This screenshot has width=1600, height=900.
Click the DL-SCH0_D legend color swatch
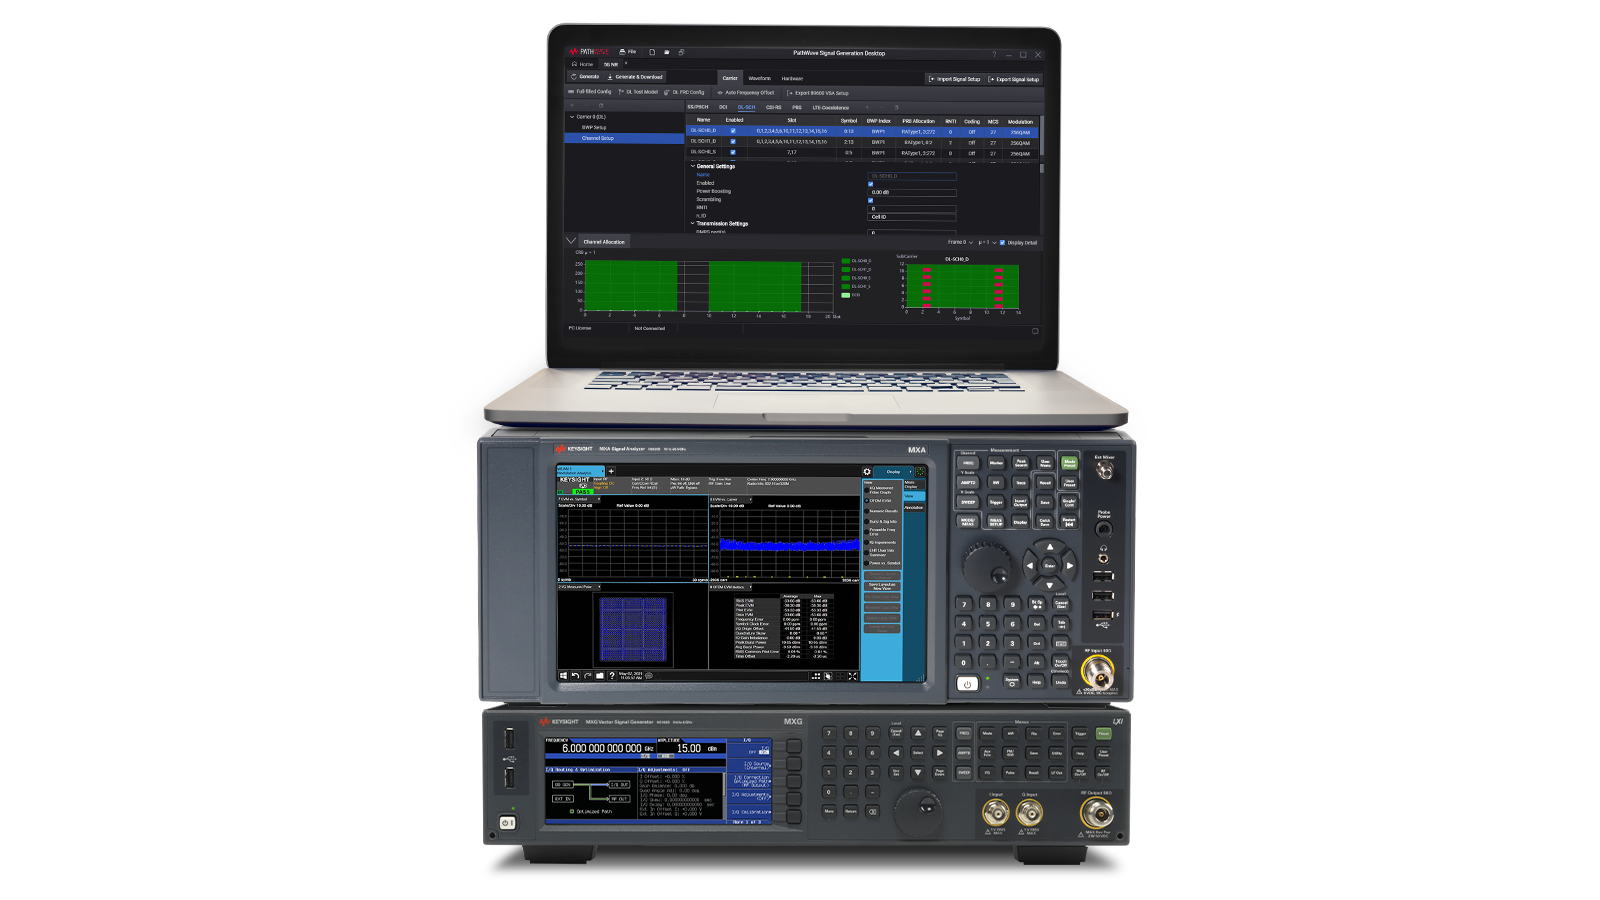pos(846,261)
